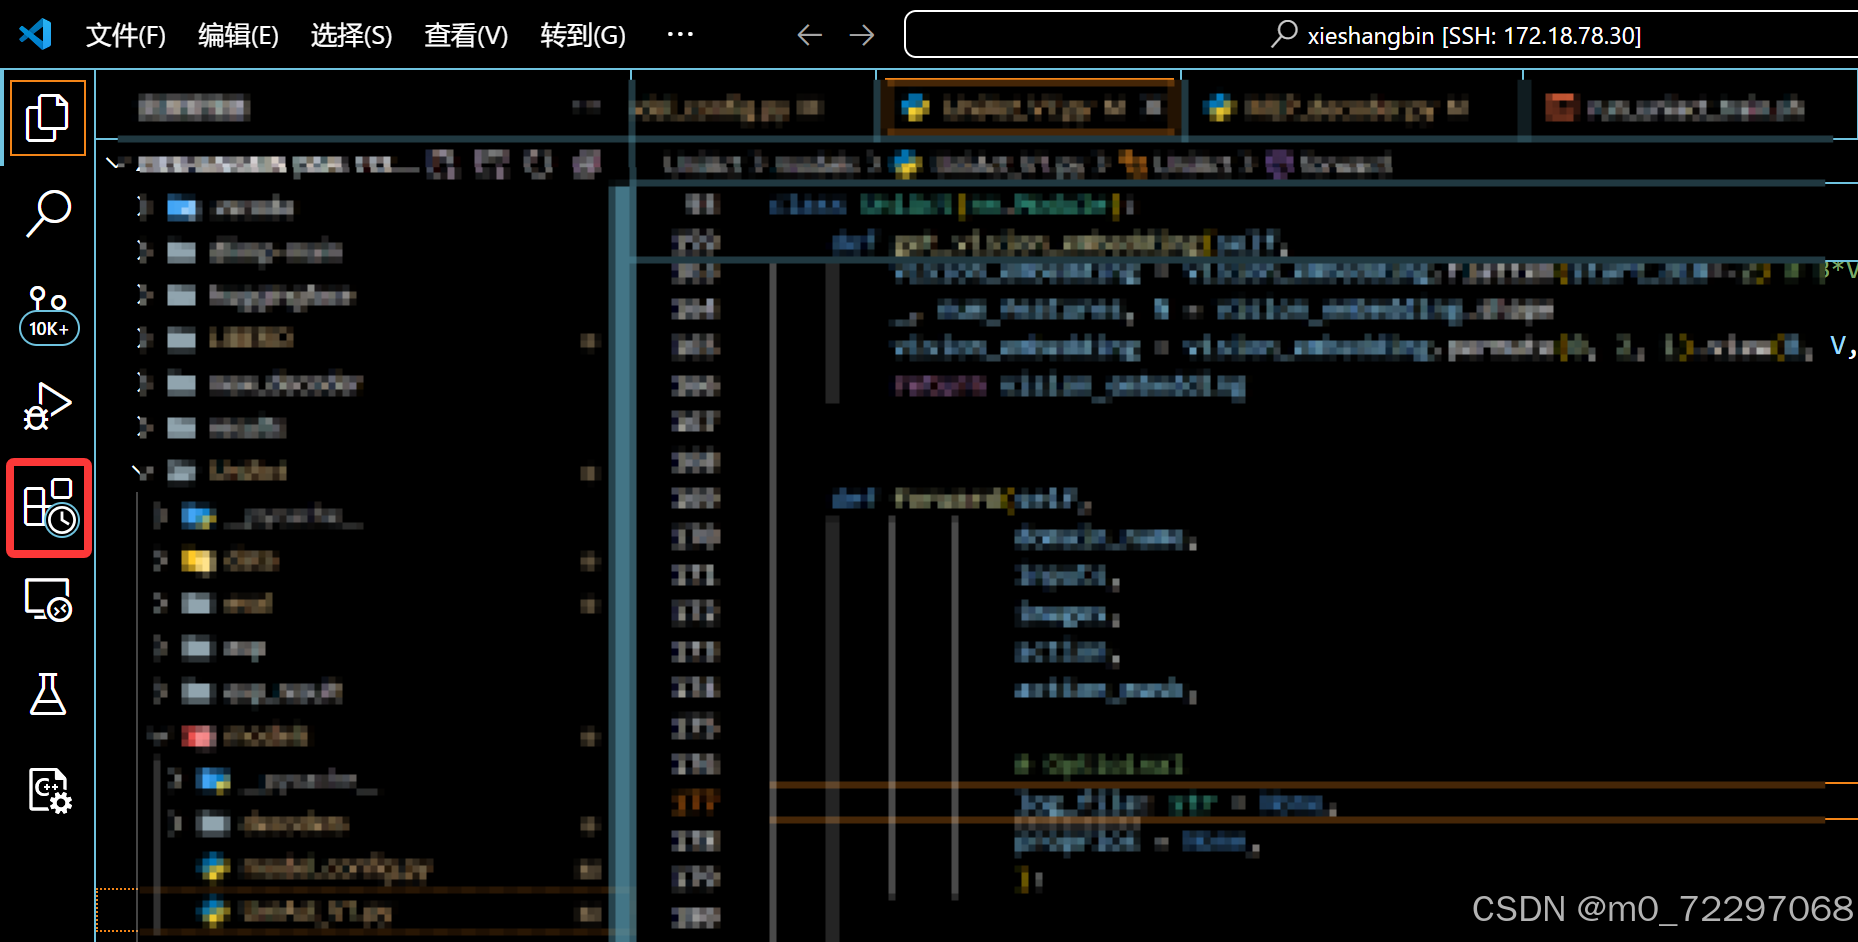Open the Extensions view icon

coord(50,507)
